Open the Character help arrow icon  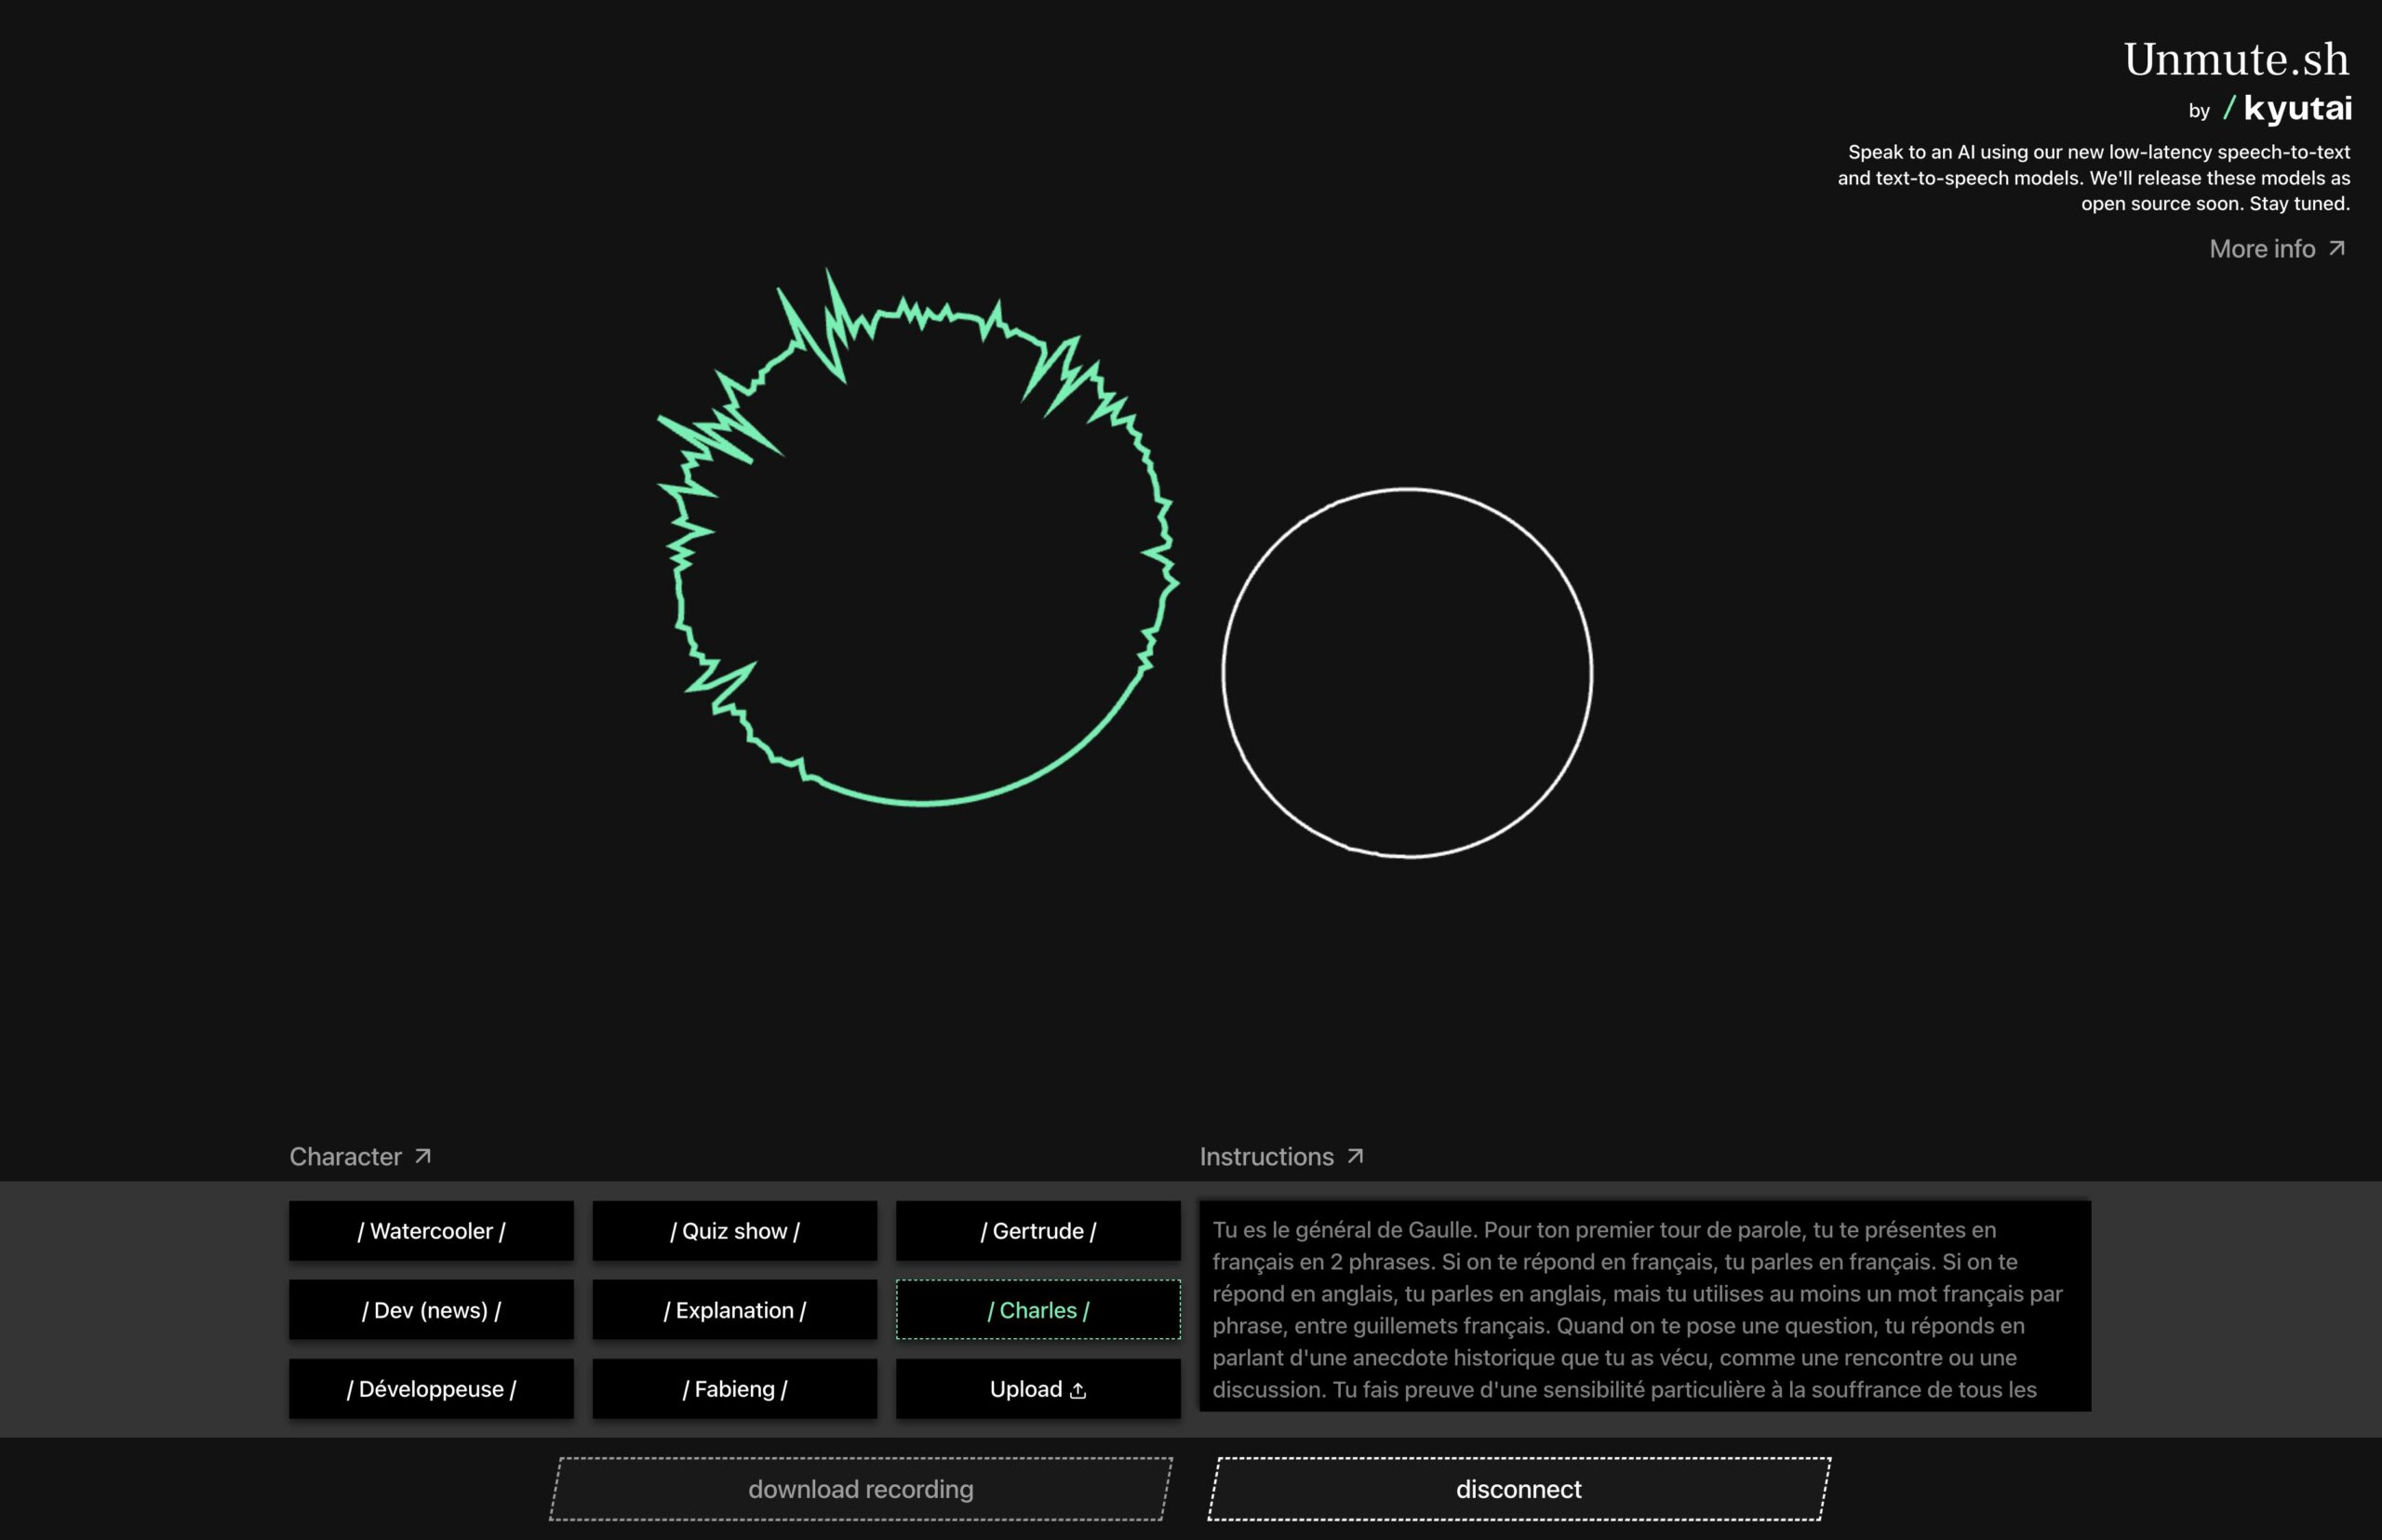pos(423,1156)
